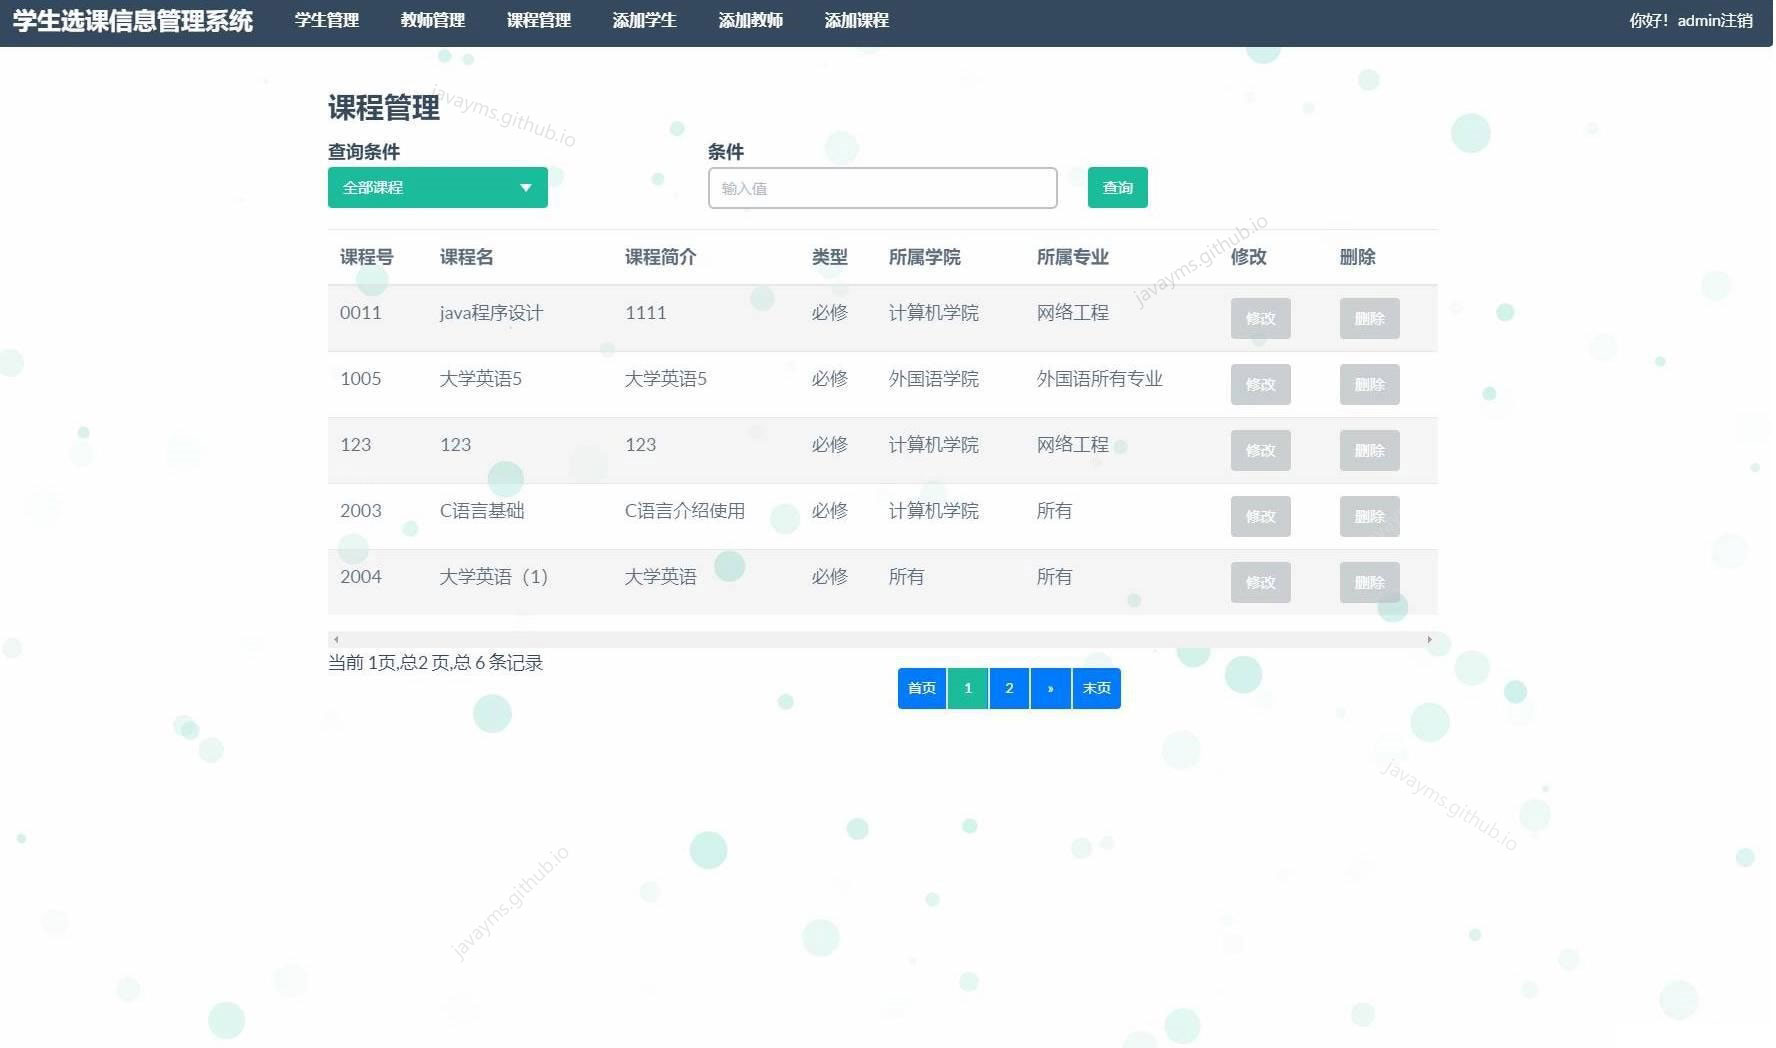Click the dropdown arrow in the query selector
Screen dimensions: 1776x1048
click(x=526, y=187)
